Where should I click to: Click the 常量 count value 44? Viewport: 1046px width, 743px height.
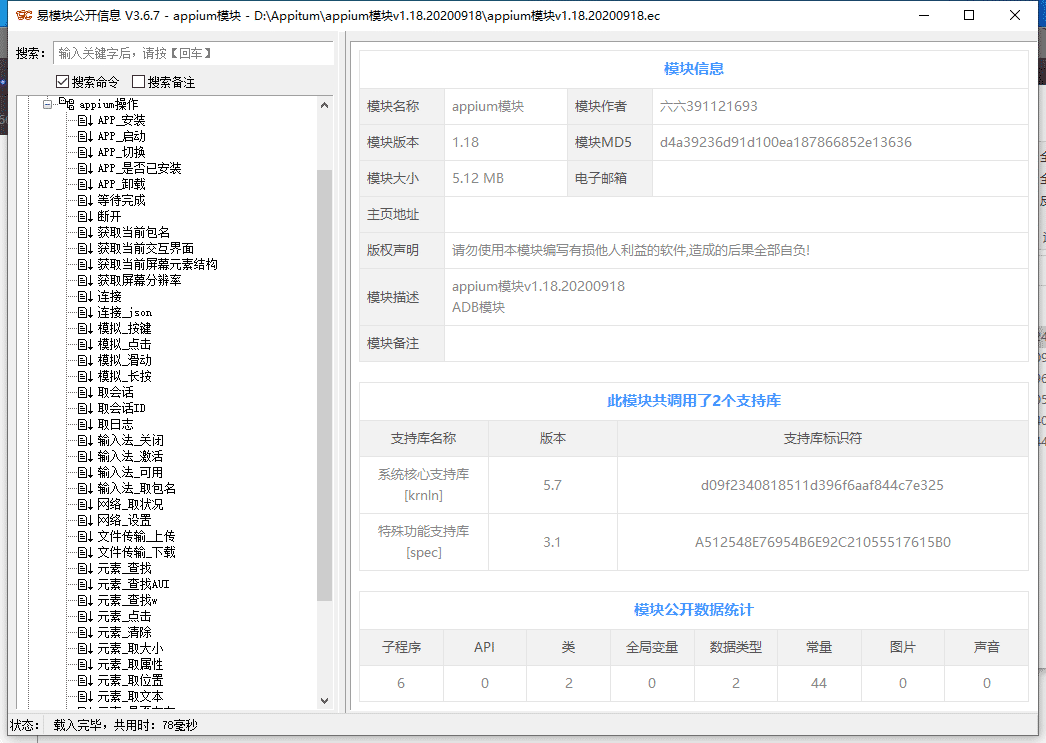tap(819, 683)
